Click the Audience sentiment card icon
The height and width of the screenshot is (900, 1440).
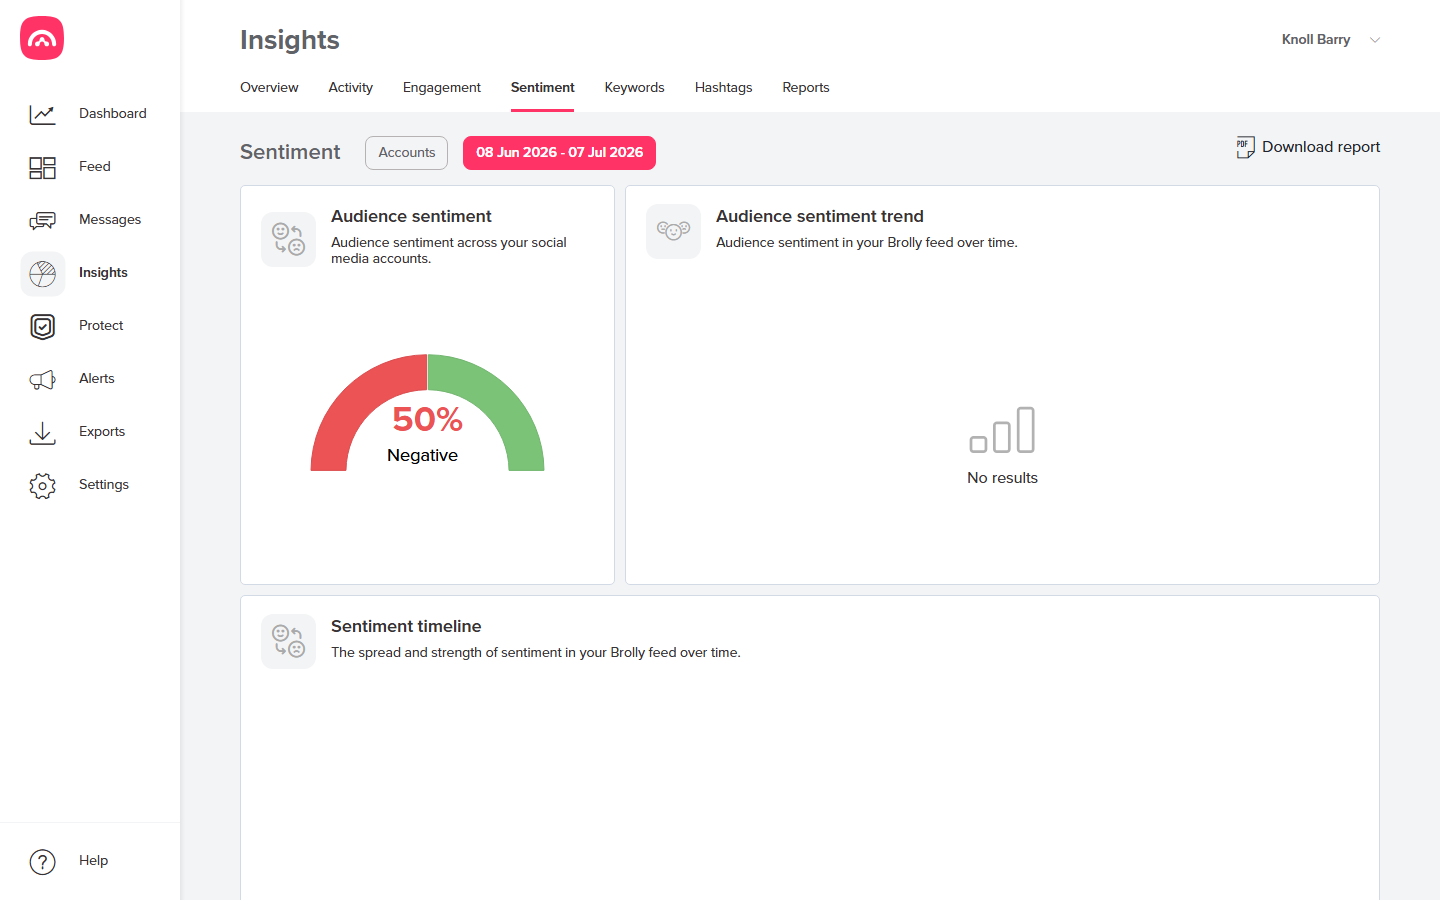pyautogui.click(x=288, y=239)
